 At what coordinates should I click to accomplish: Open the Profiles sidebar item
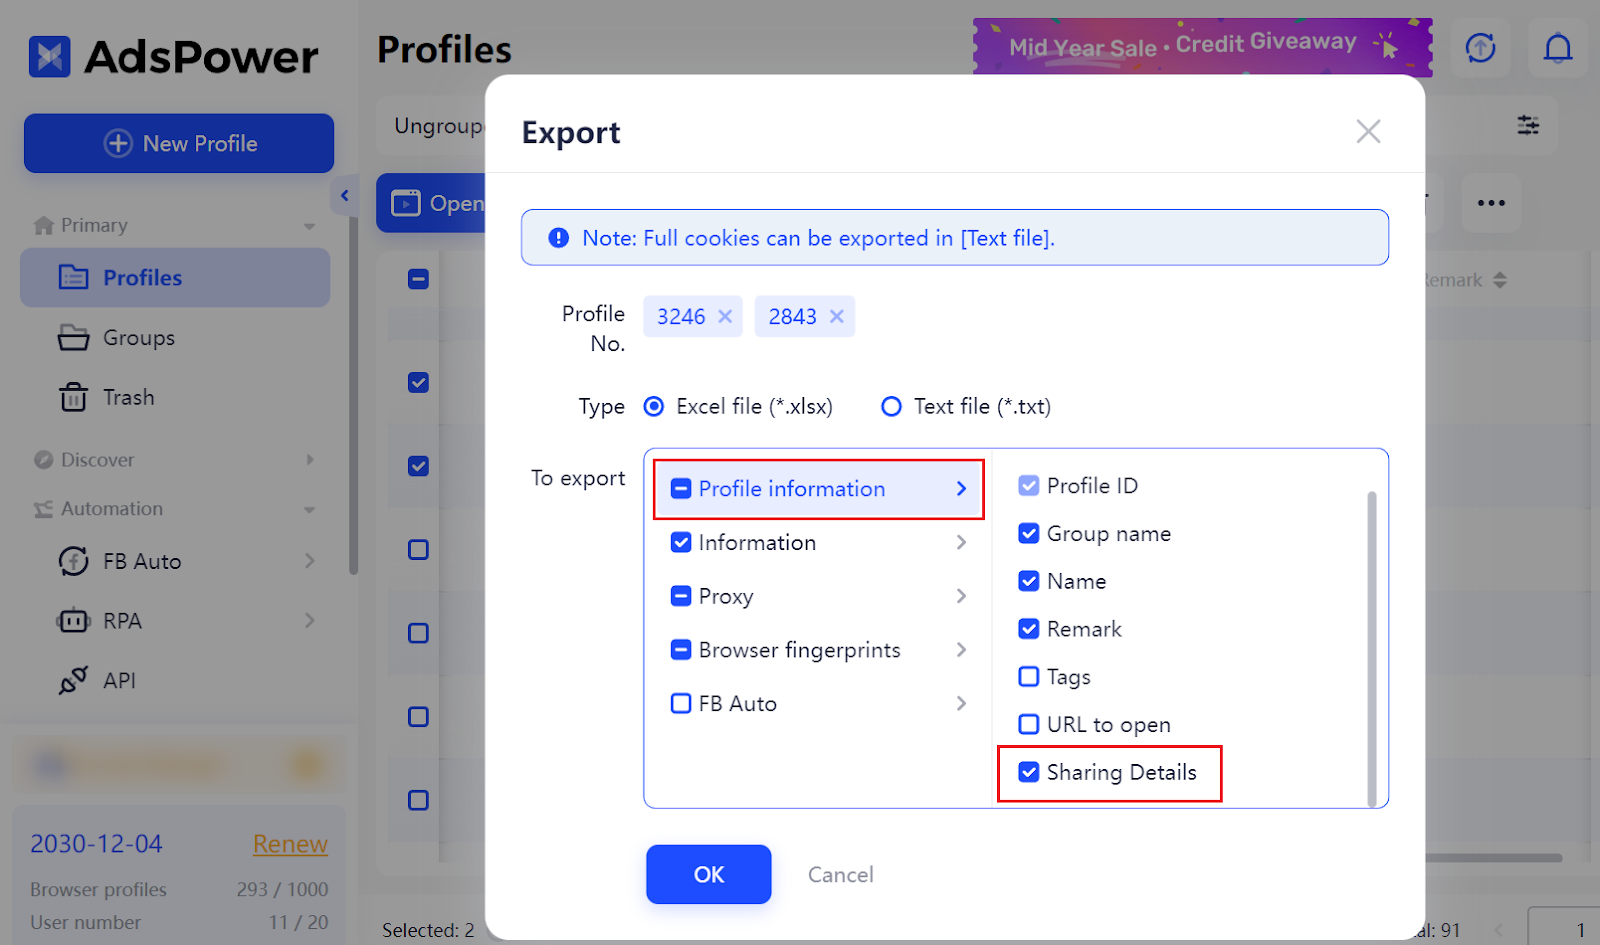coord(175,278)
